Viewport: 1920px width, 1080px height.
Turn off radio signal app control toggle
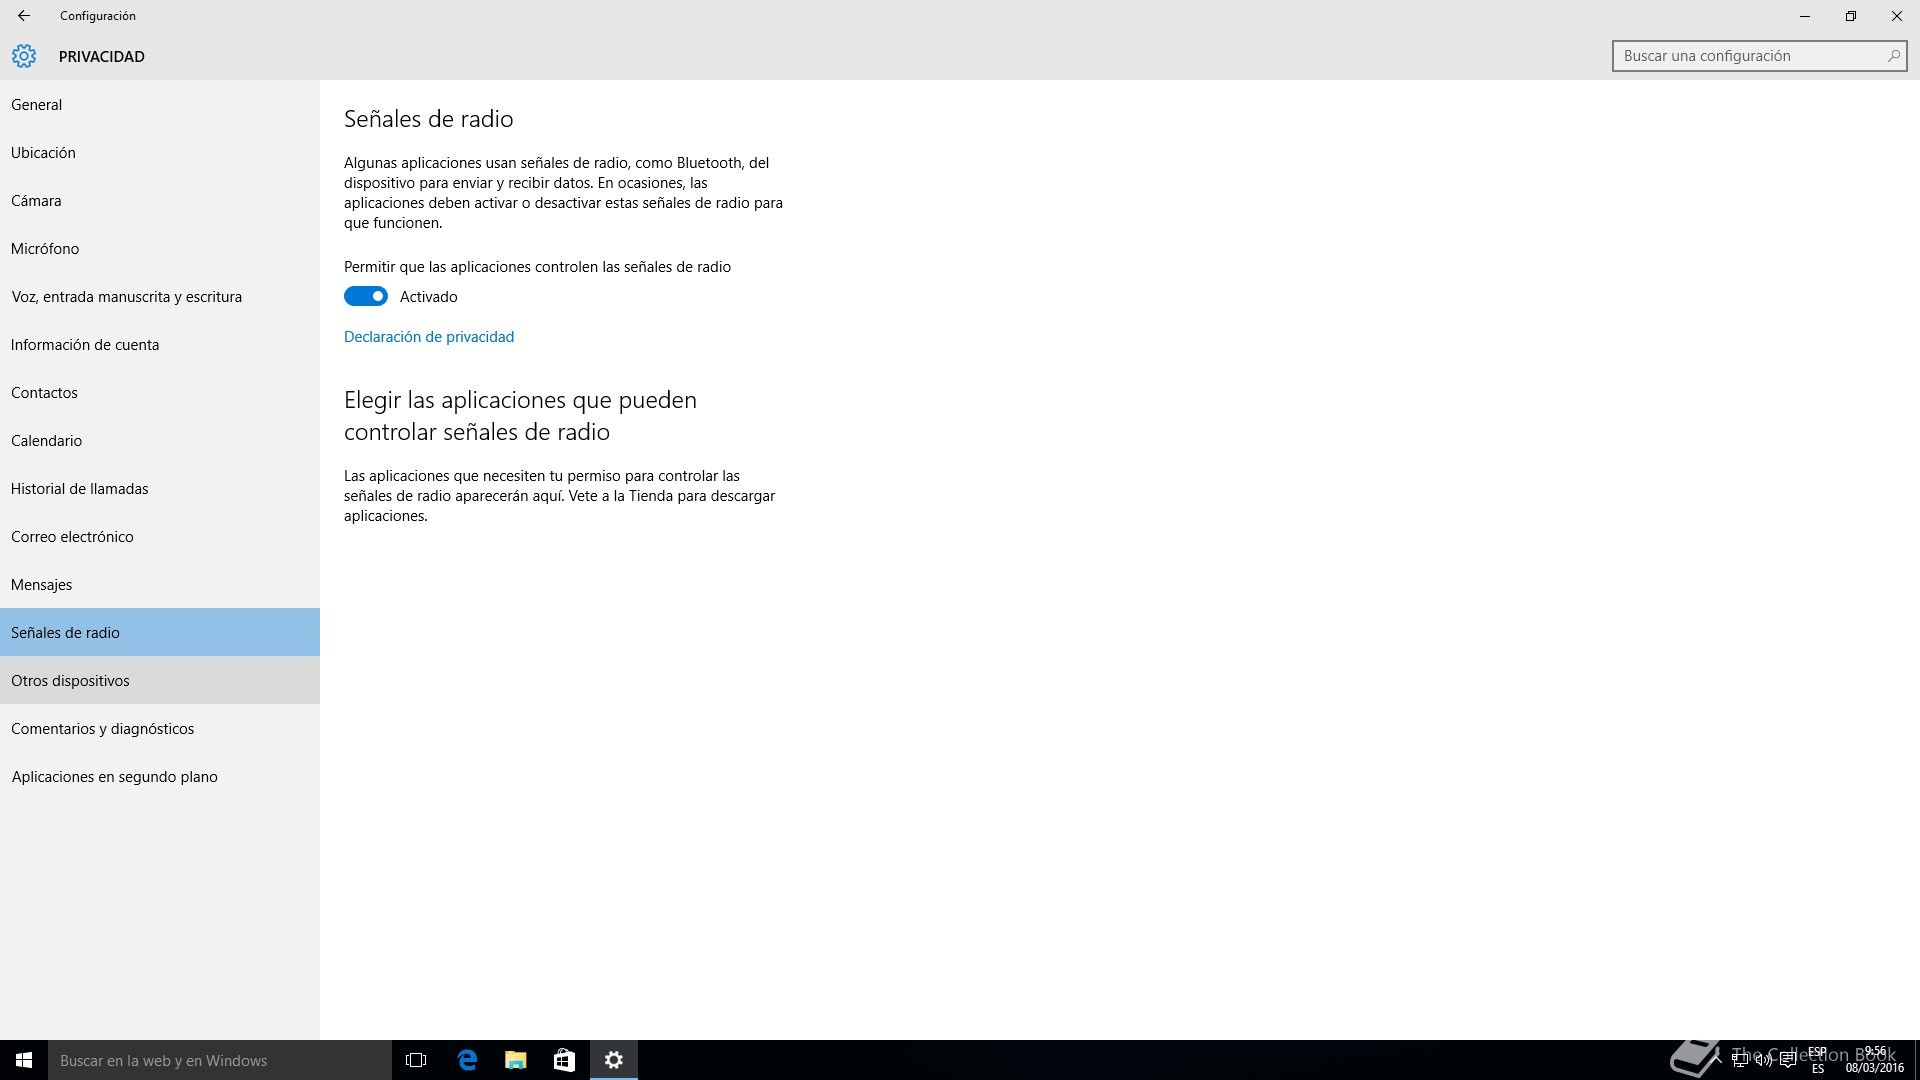pyautogui.click(x=366, y=296)
